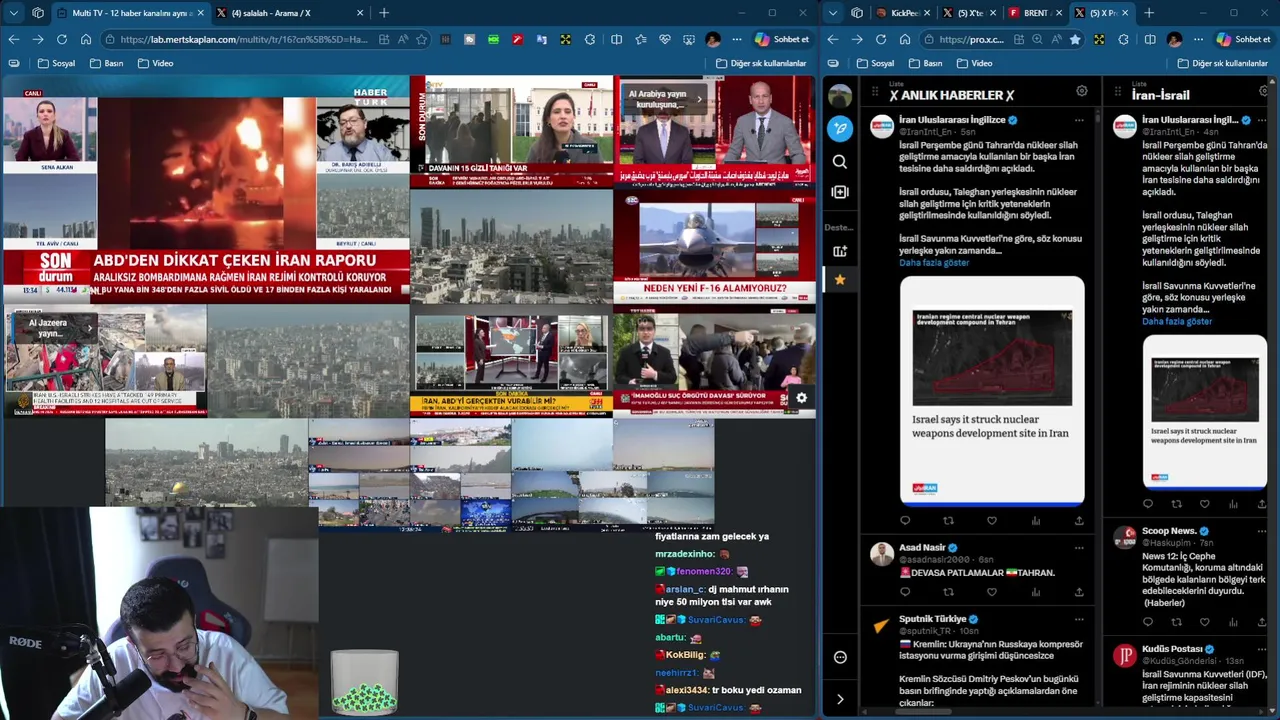The width and height of the screenshot is (1280, 720).
Task: View analytics of first ANLIK HABERLER post
Action: pos(1035,520)
